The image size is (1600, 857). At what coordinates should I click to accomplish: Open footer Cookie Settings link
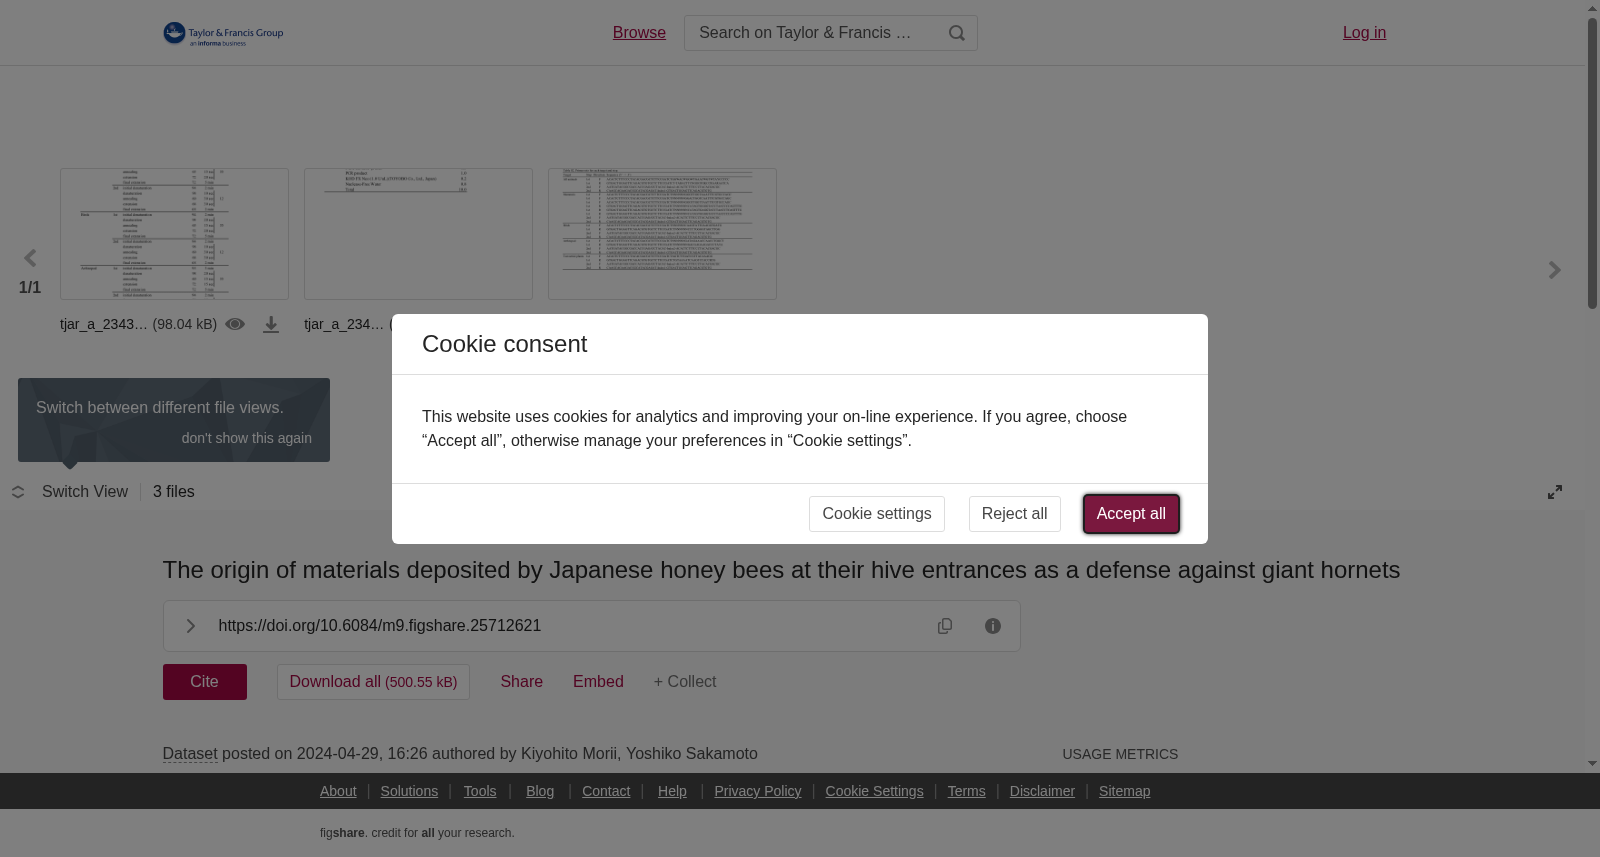point(874,791)
